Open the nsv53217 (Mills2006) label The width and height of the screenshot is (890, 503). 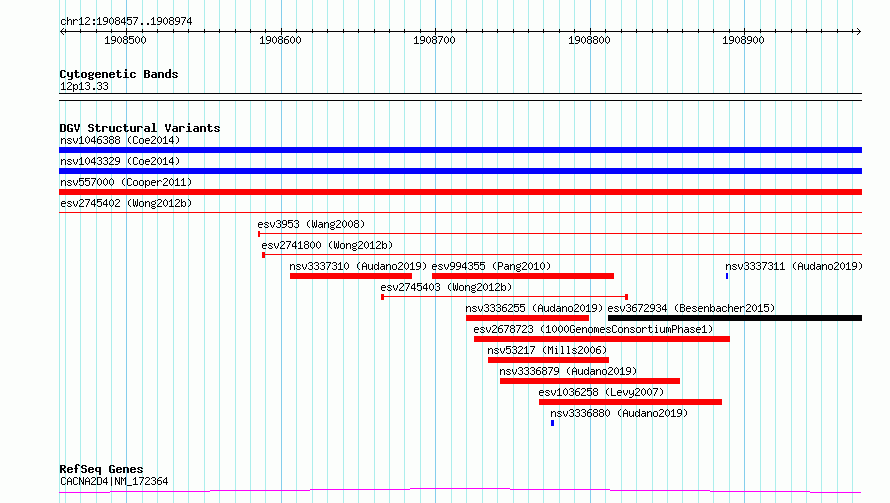pyautogui.click(x=547, y=350)
